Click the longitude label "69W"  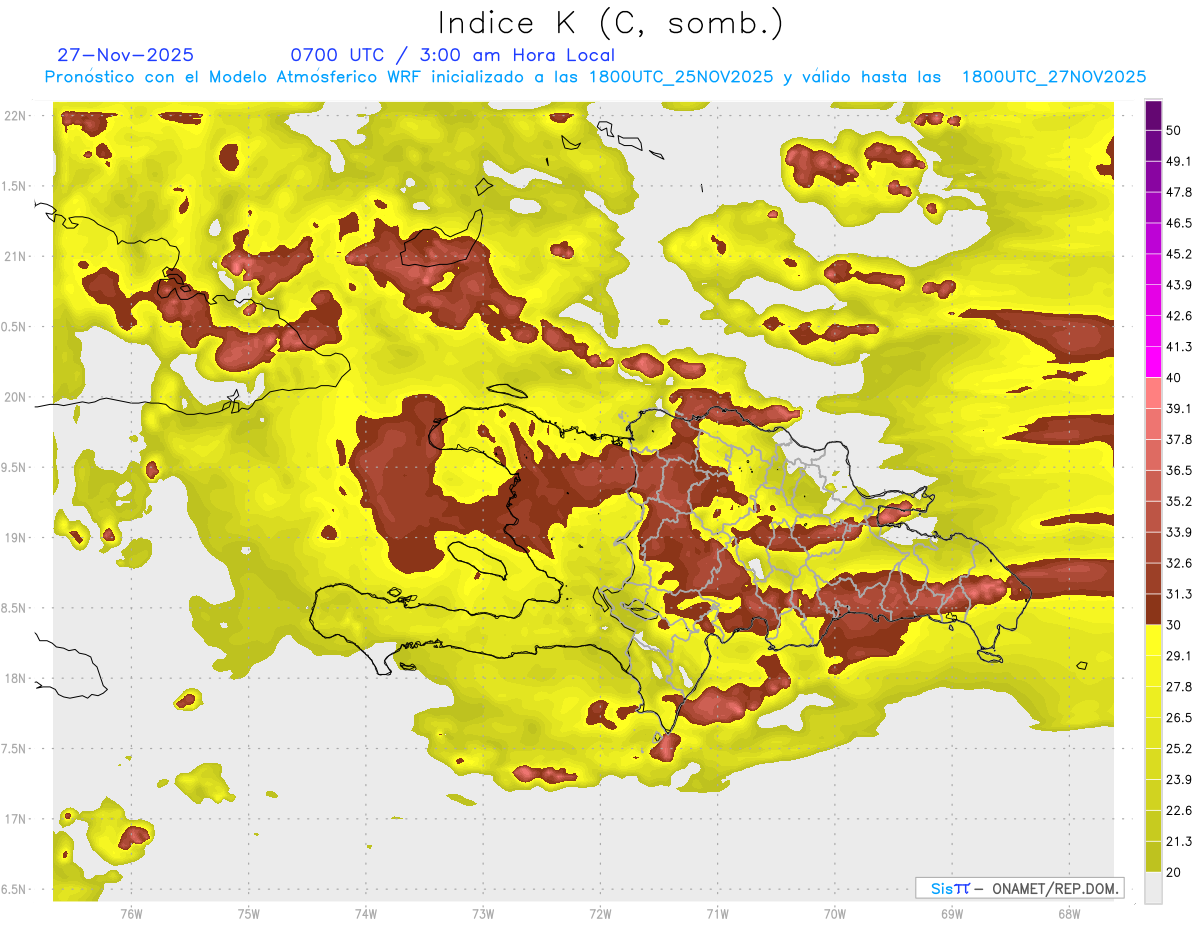(951, 913)
